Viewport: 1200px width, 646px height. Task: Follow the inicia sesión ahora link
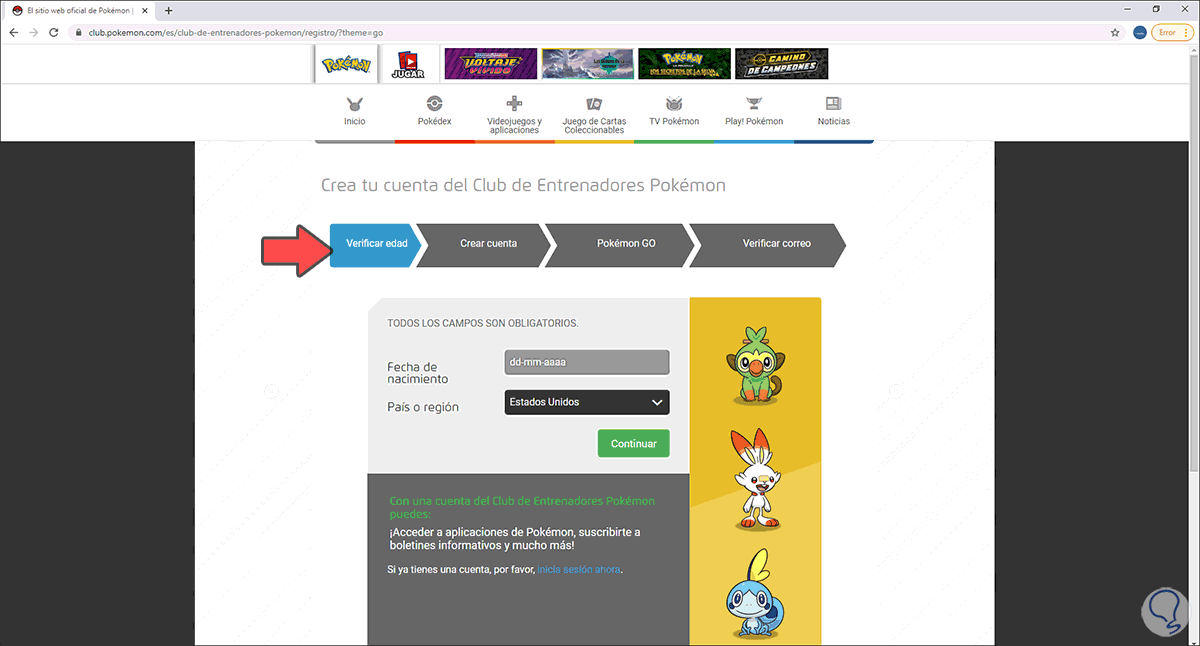click(579, 569)
